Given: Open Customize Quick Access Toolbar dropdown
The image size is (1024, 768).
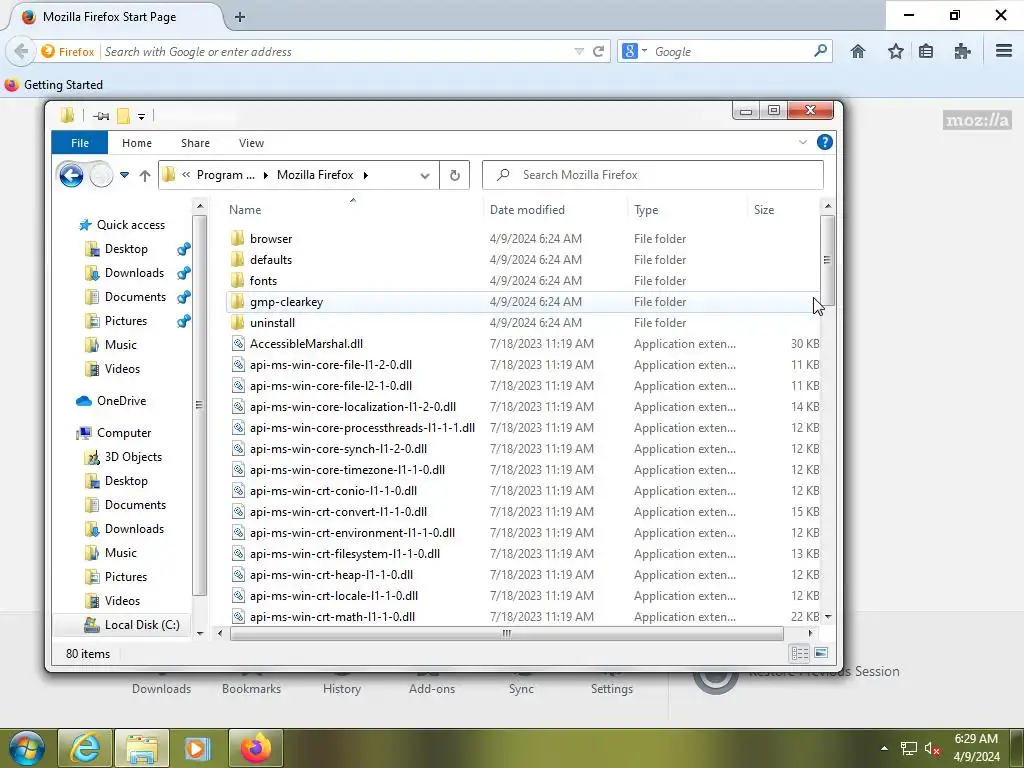Looking at the screenshot, I should click(x=141, y=117).
